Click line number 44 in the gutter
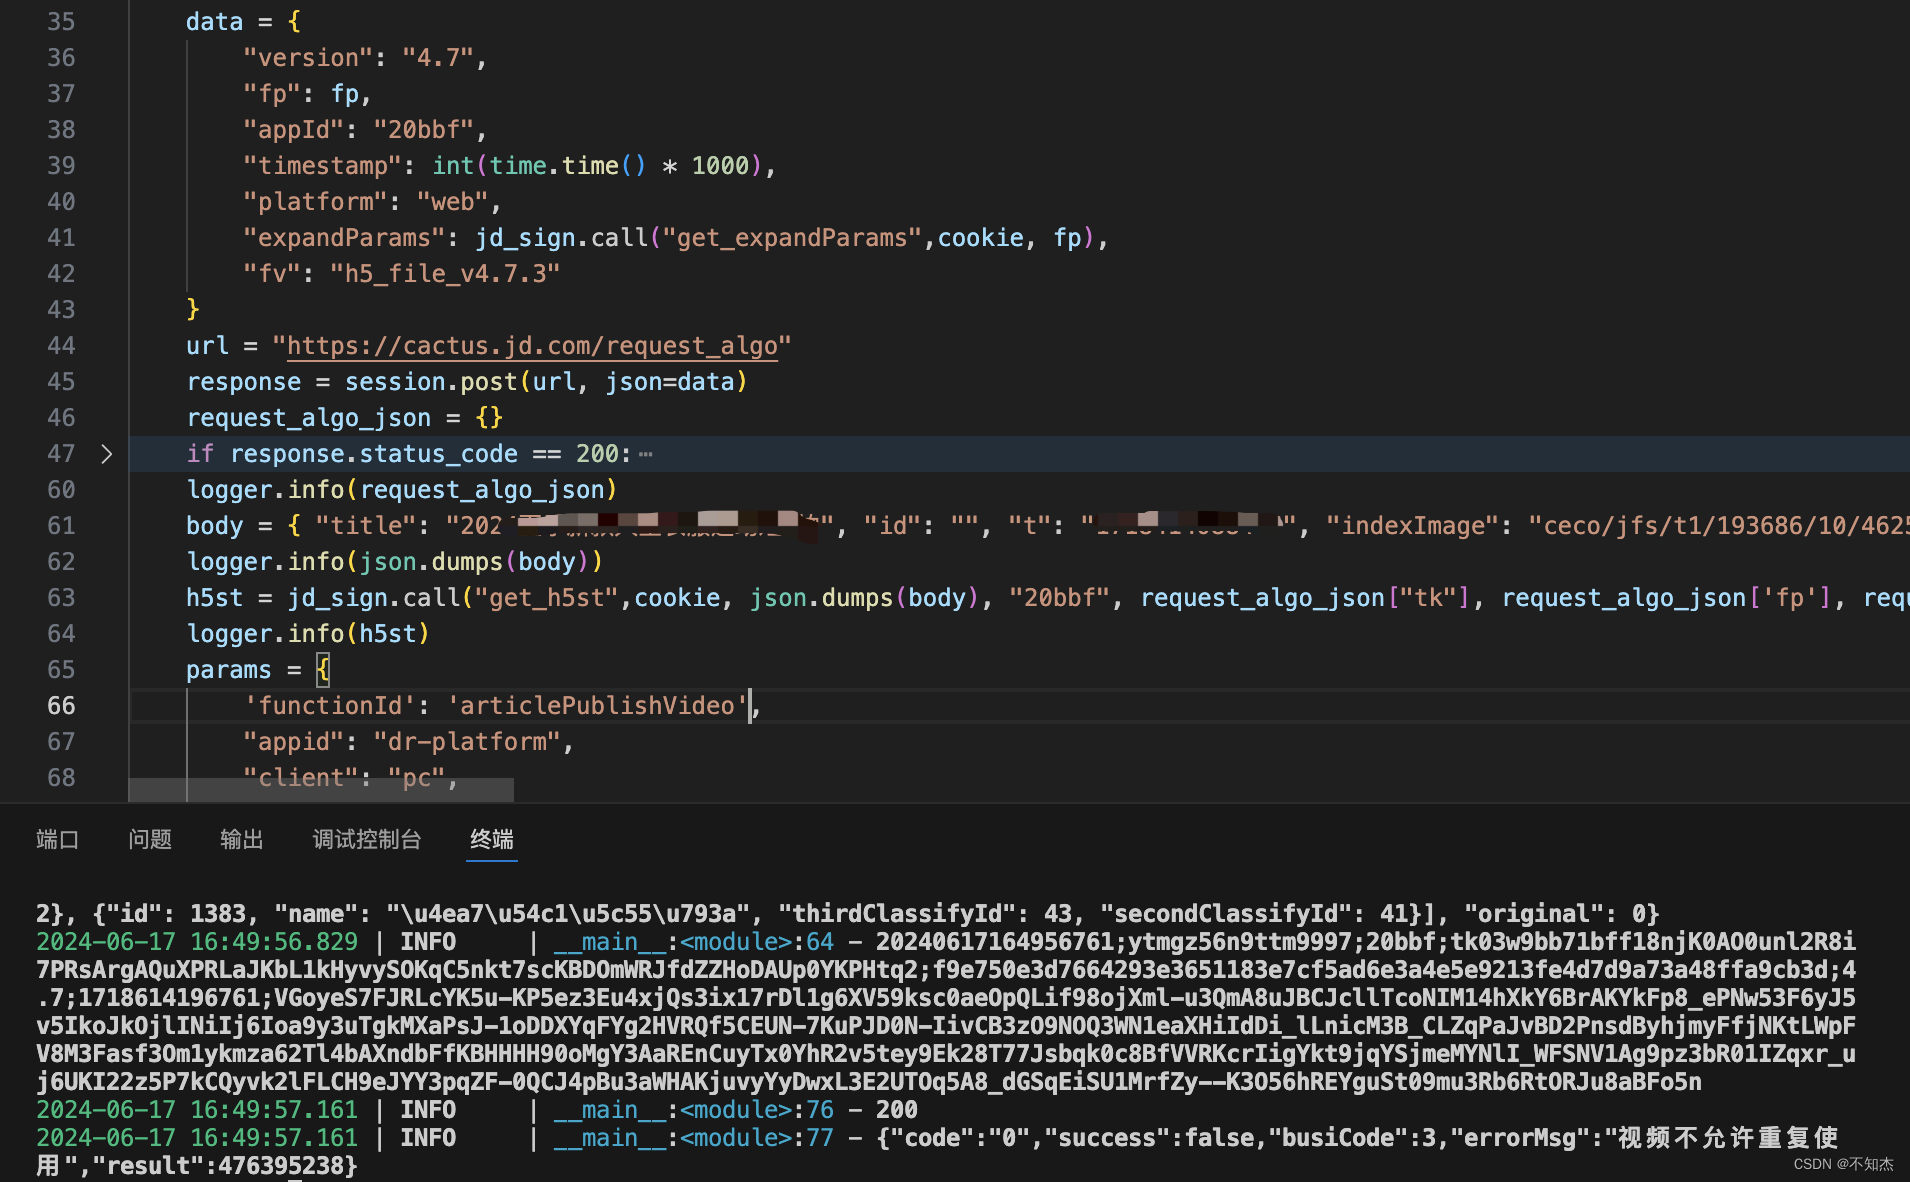Screen dimensions: 1910x1182 (x=61, y=346)
